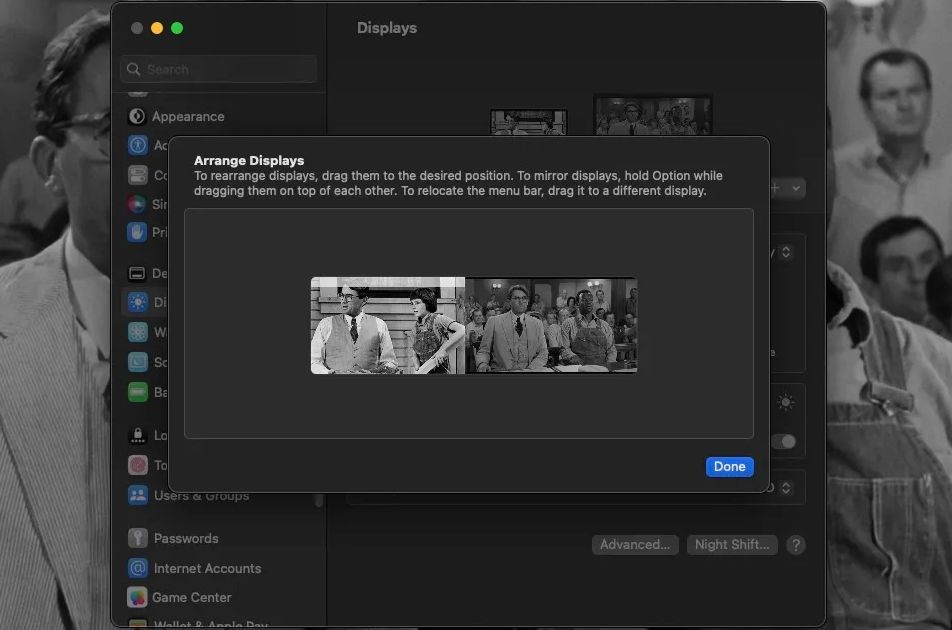Click the help question mark icon
This screenshot has width=952, height=630.
click(x=796, y=545)
